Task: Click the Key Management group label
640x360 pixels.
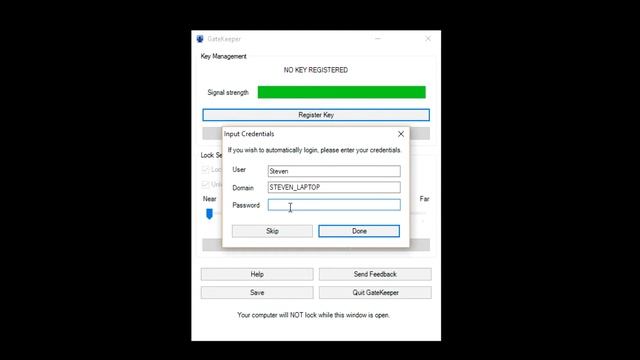Action: 224,56
